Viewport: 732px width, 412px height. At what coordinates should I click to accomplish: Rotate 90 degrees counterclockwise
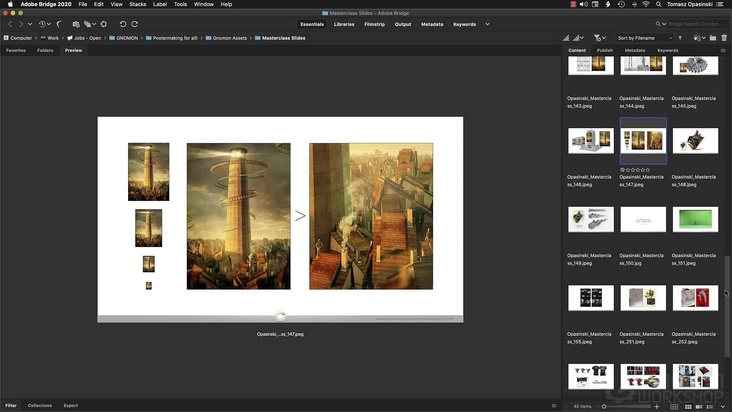coord(123,24)
